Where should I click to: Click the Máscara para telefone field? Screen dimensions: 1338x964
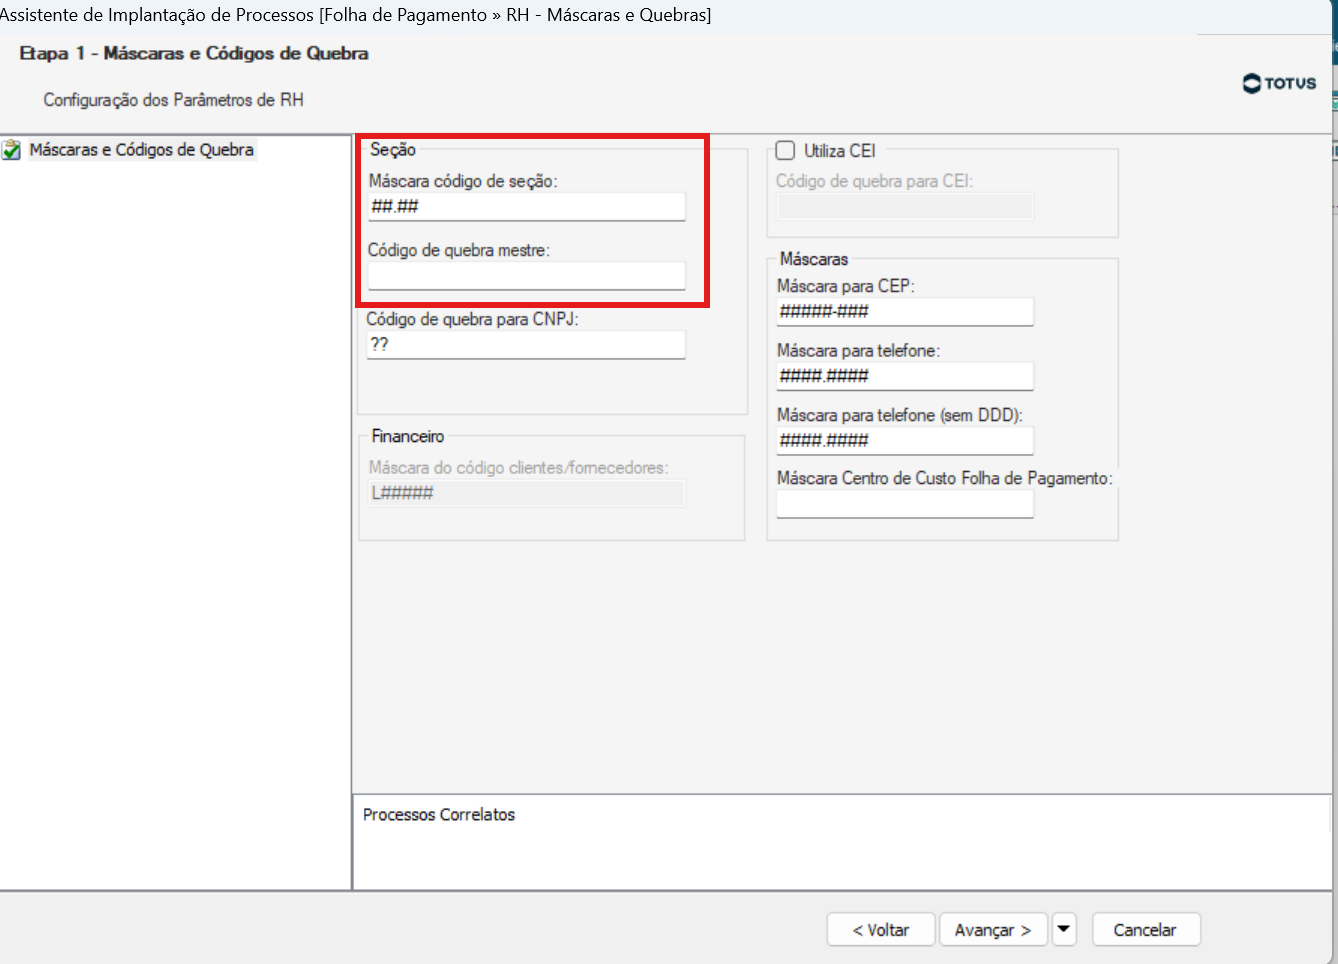point(905,376)
